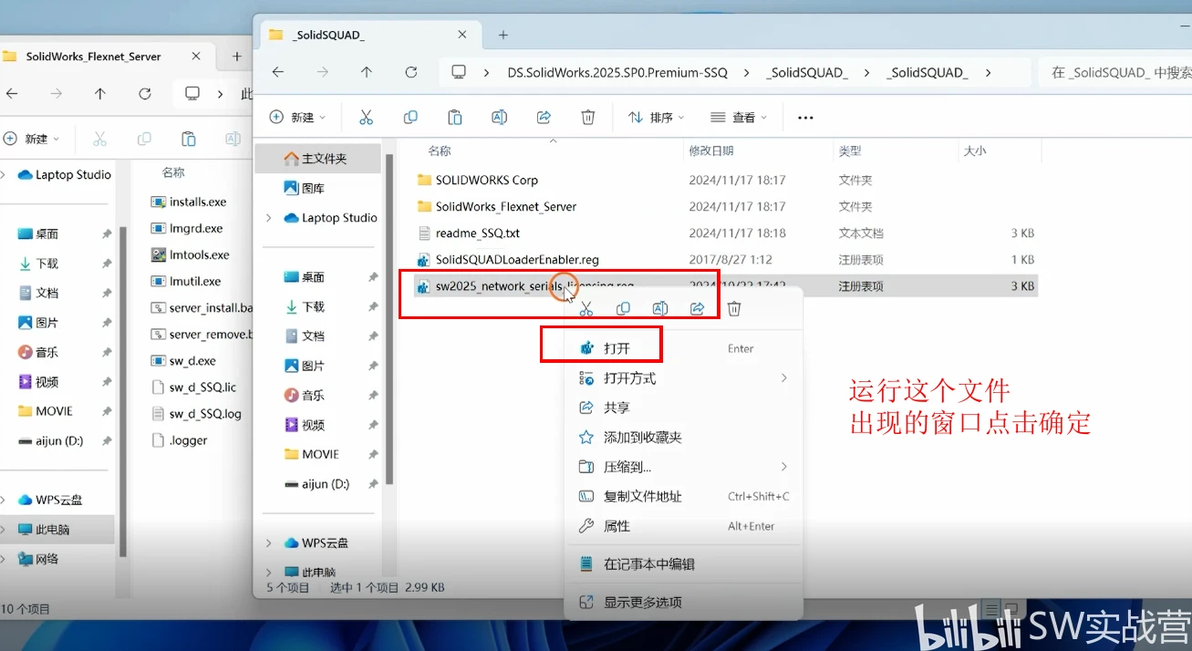Screen dimensions: 1192x651
Task: Expand the 打开方式 submenu arrow
Action: 784,378
